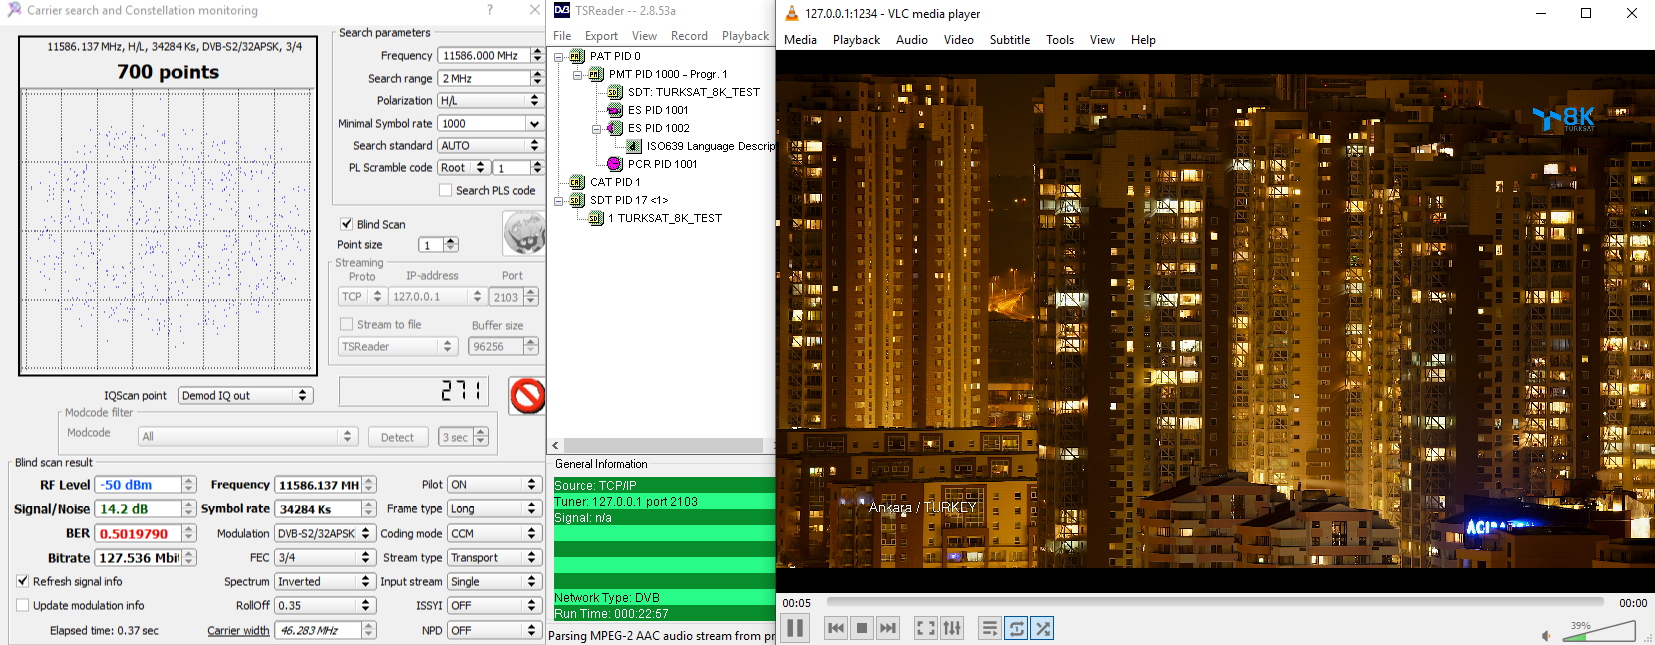Open TSReader View menu
Image resolution: width=1655 pixels, height=645 pixels.
tap(644, 35)
